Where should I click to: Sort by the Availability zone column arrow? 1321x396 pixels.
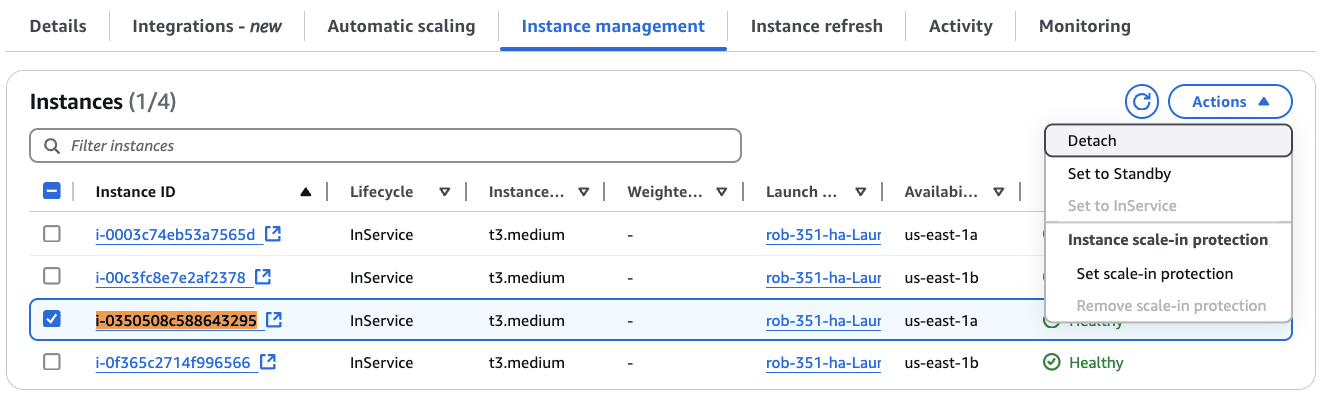998,192
